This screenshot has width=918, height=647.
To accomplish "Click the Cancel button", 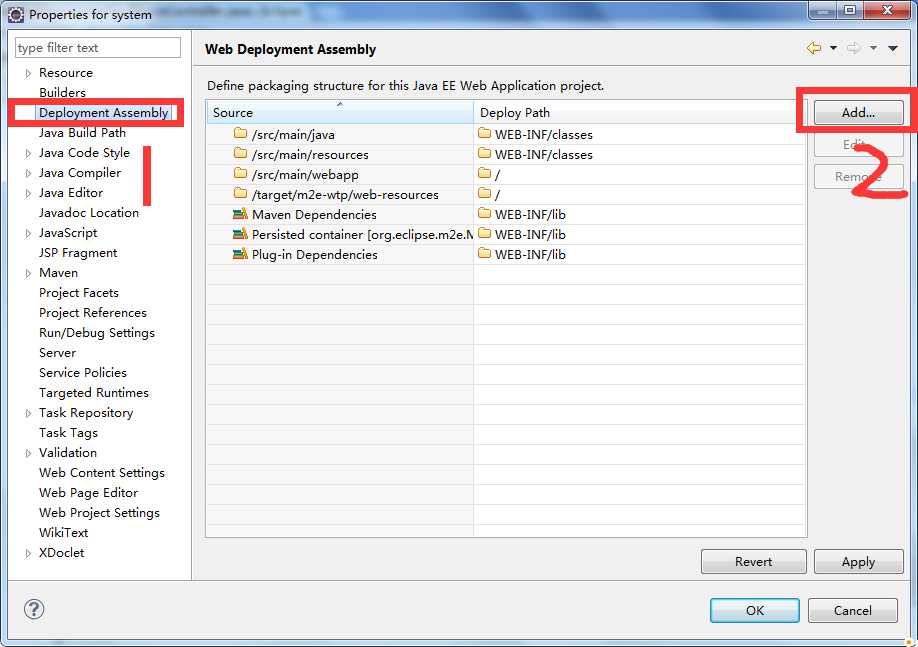I will (x=852, y=610).
